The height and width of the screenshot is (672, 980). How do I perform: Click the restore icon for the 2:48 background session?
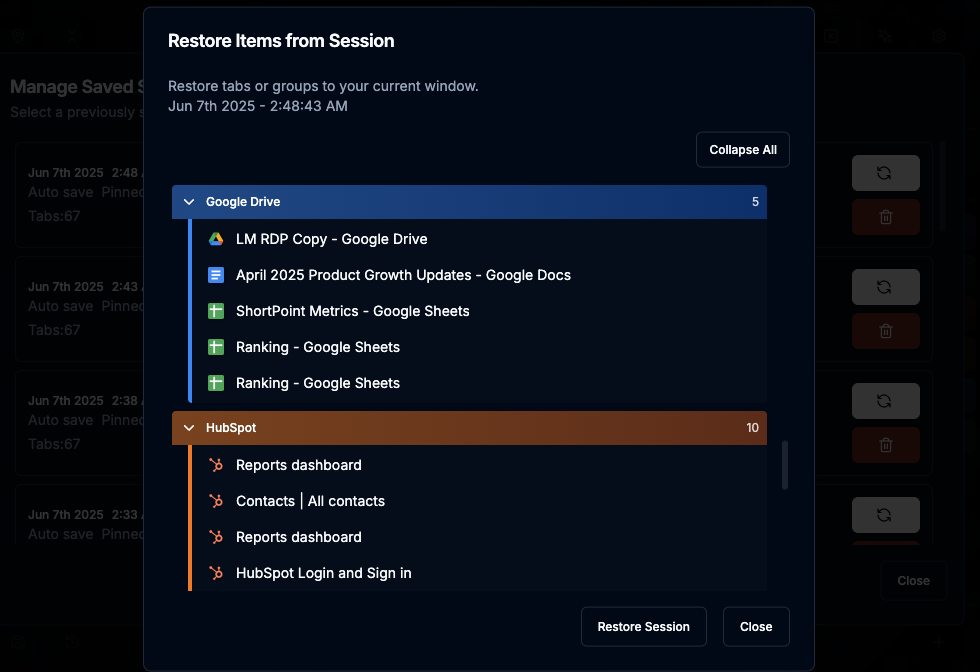click(885, 173)
